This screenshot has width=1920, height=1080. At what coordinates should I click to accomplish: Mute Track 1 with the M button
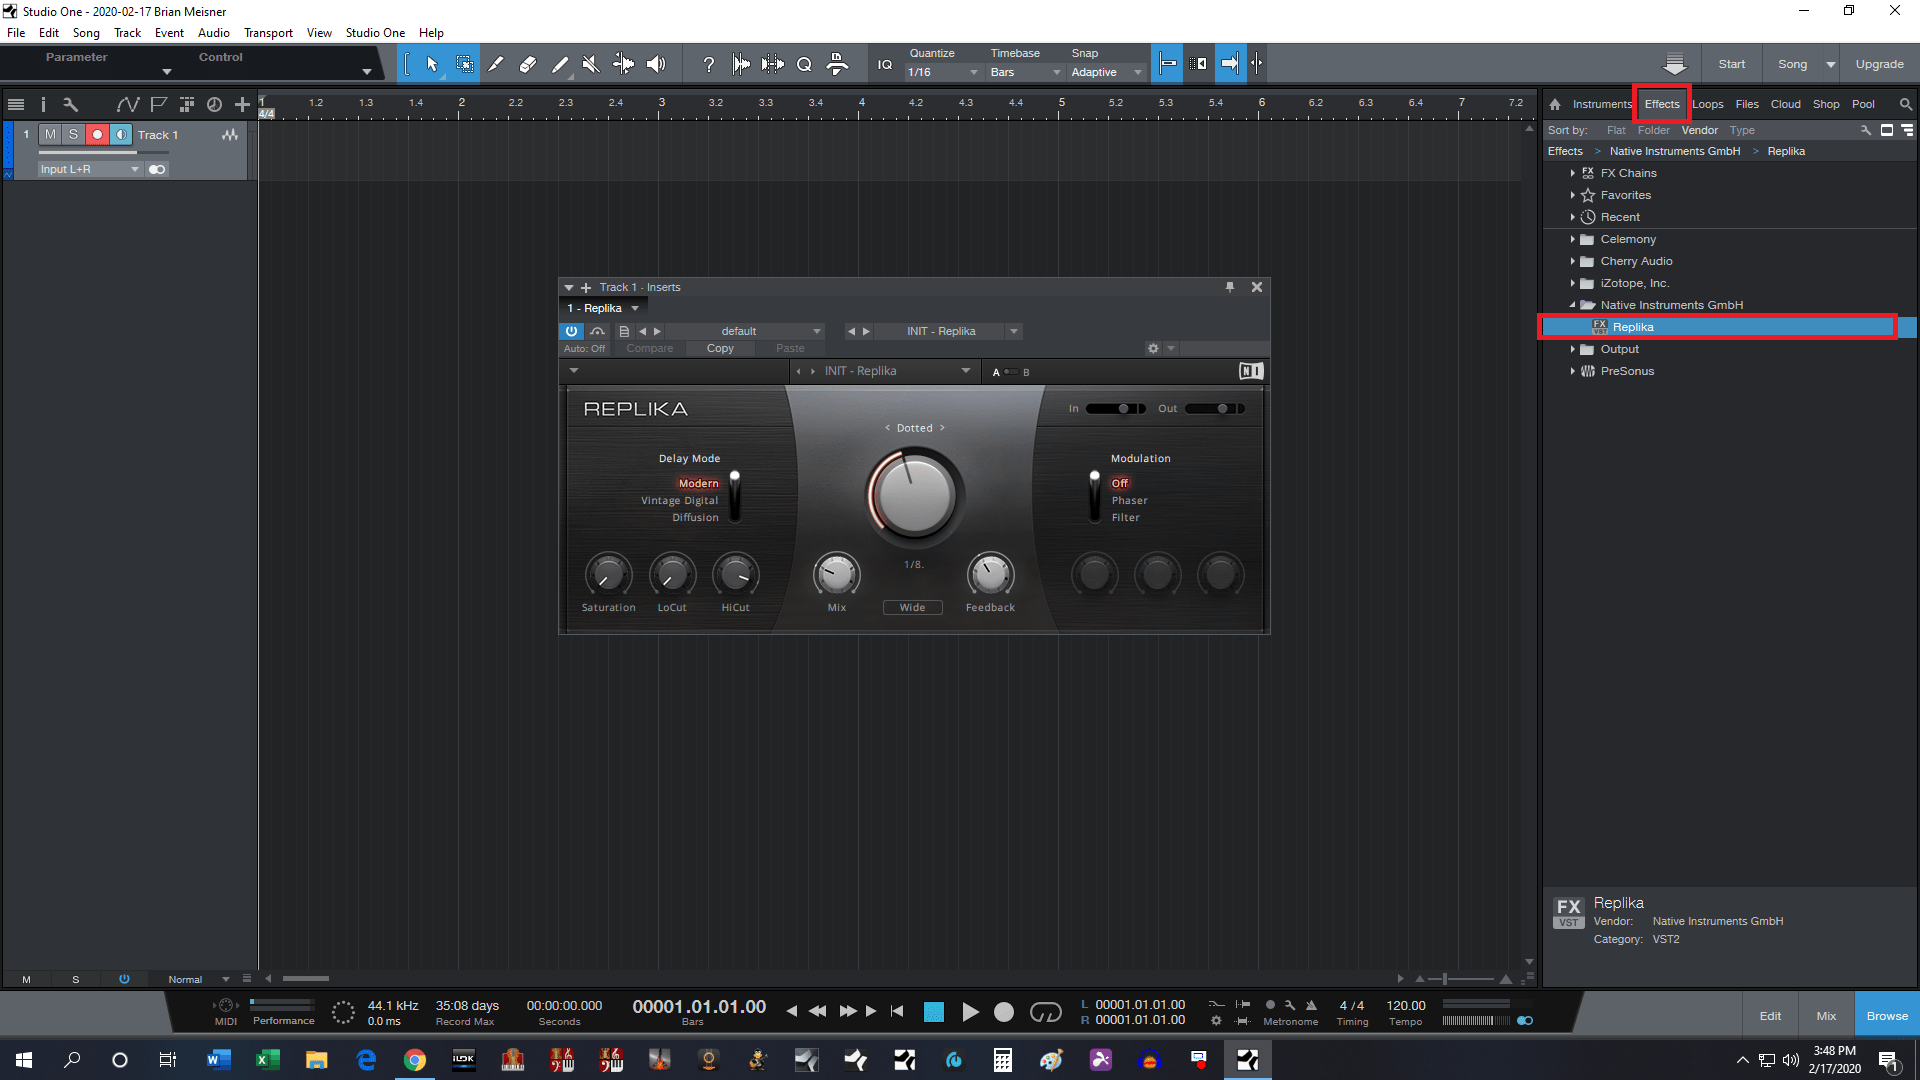click(50, 133)
